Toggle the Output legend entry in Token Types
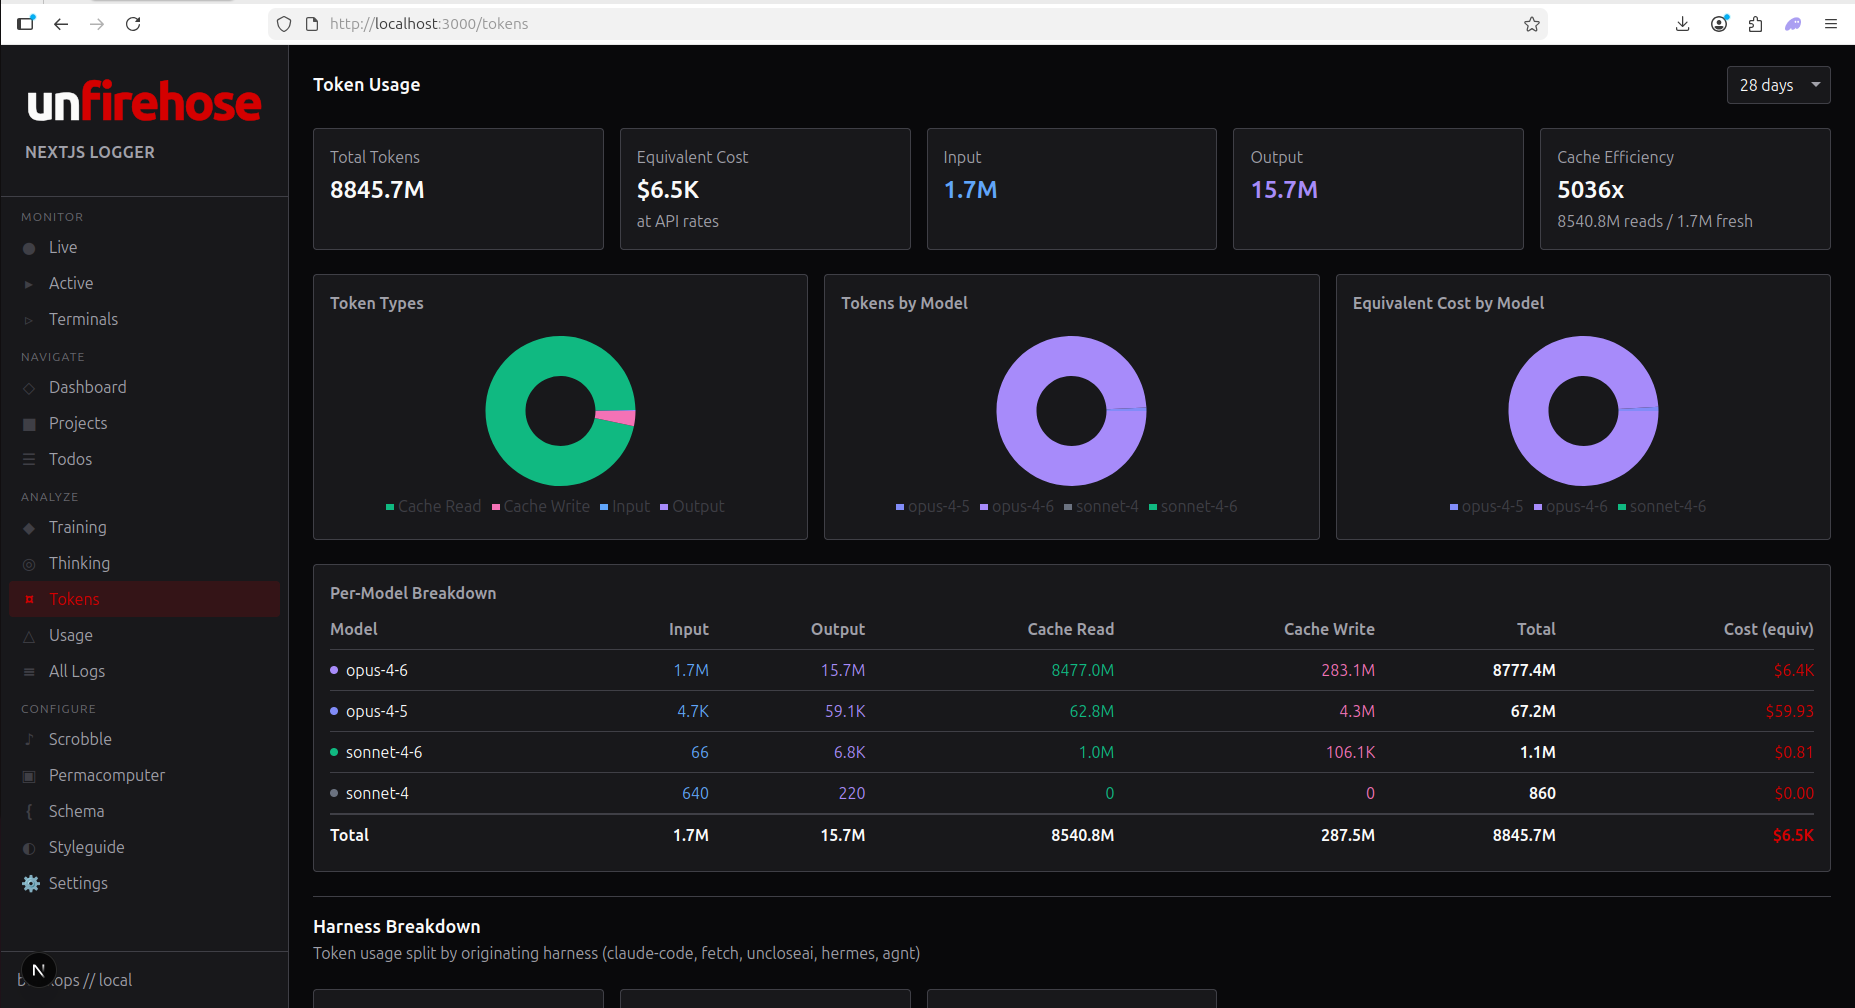Viewport: 1855px width, 1008px height. (692, 507)
